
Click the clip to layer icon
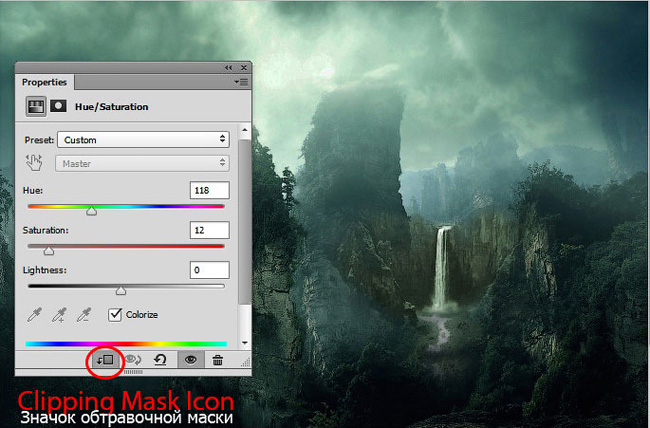pyautogui.click(x=105, y=360)
